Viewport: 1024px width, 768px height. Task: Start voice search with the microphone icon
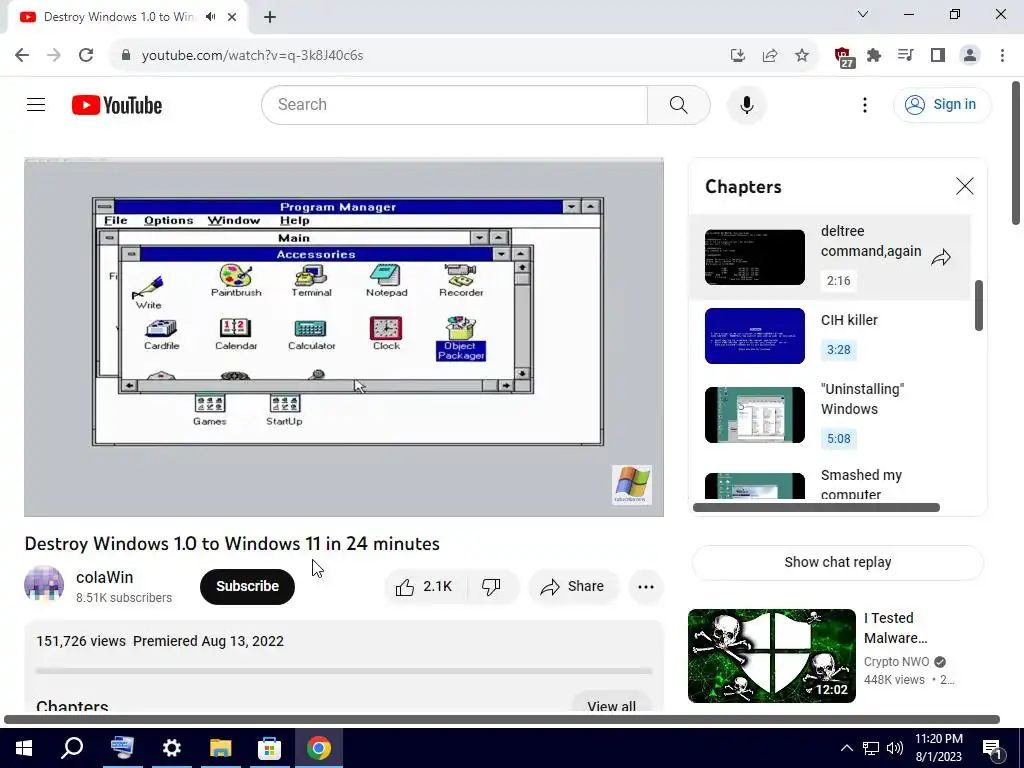tap(746, 104)
